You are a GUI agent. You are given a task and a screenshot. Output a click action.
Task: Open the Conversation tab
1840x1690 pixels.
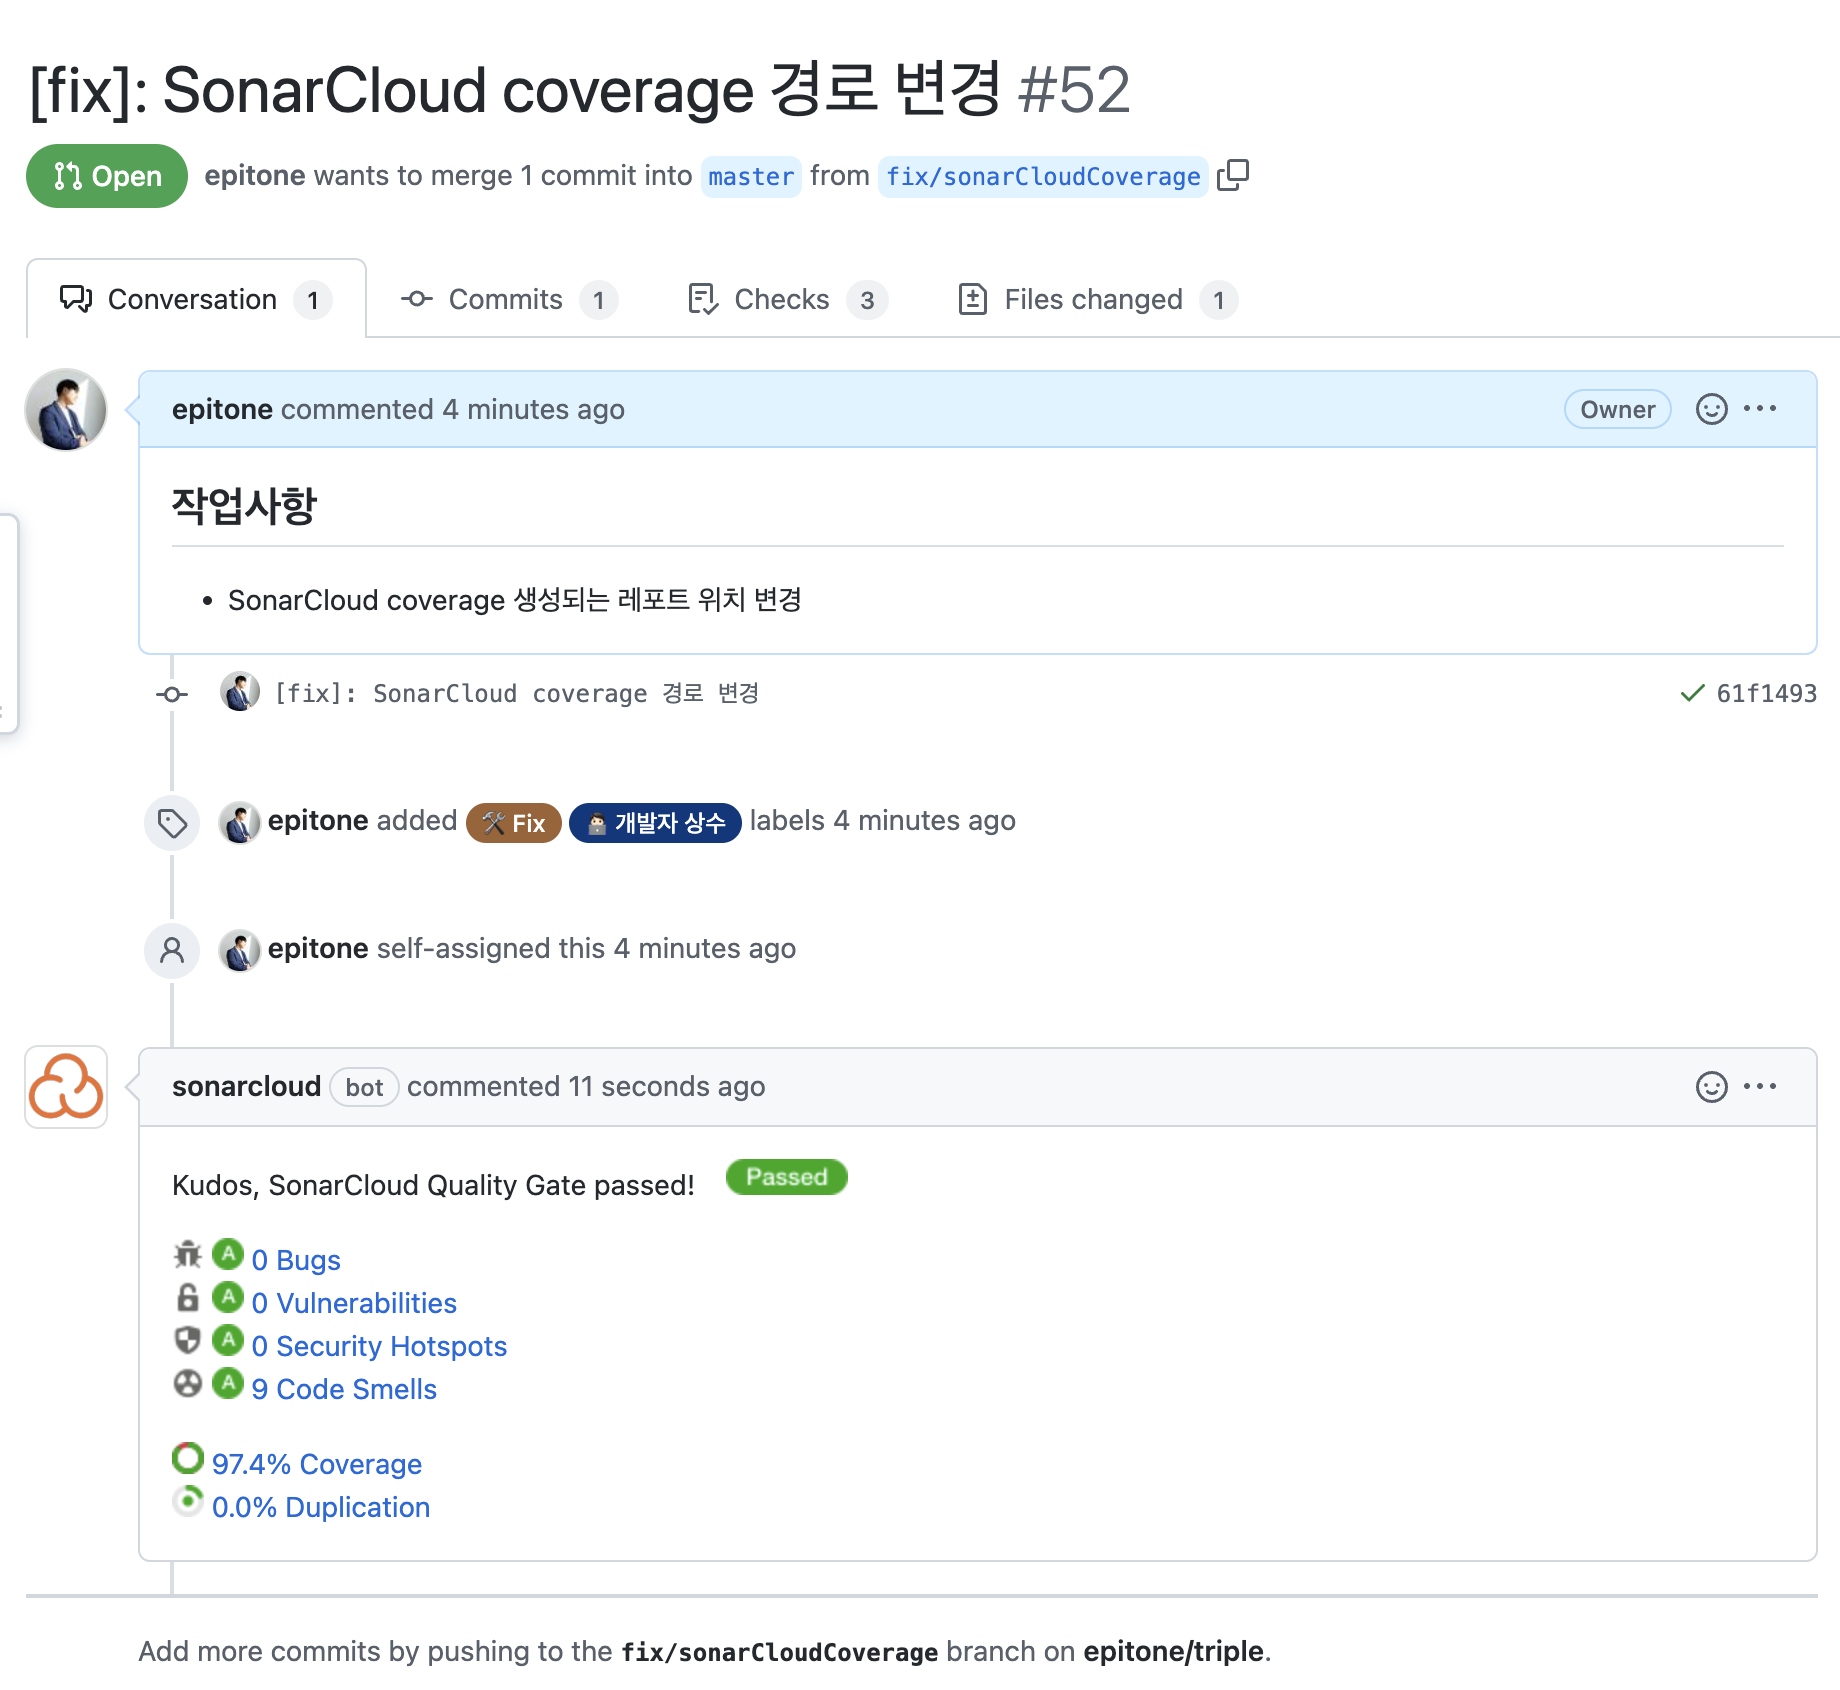coord(196,299)
